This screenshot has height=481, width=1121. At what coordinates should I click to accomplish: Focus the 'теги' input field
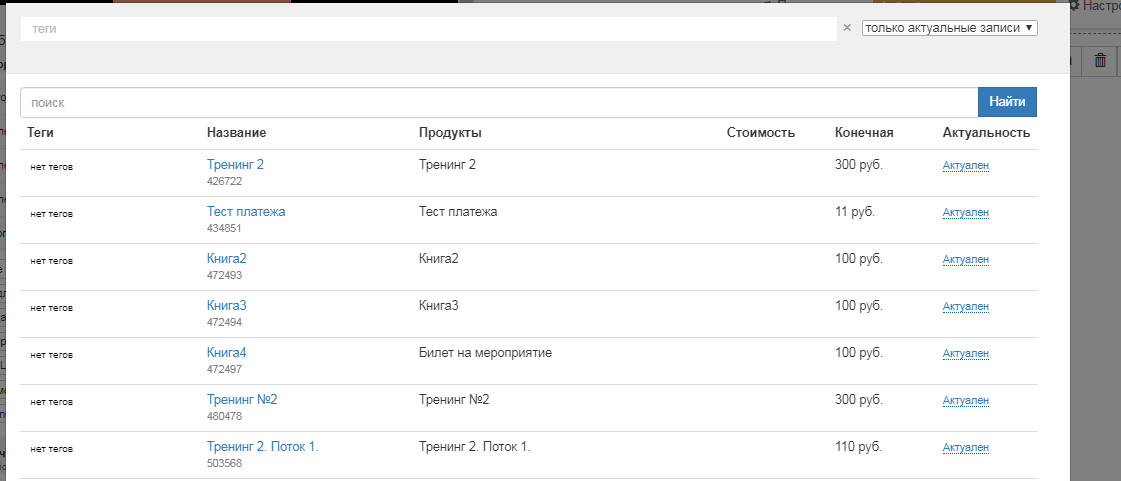coord(429,29)
